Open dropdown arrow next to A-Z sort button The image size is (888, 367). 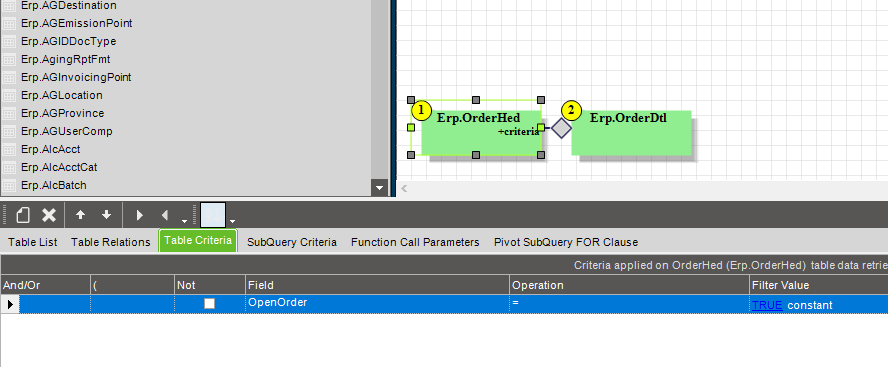232,221
